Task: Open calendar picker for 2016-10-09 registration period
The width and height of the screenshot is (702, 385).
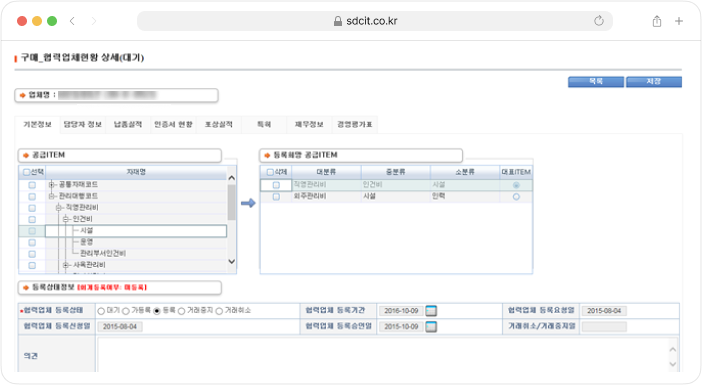Action: [431, 311]
